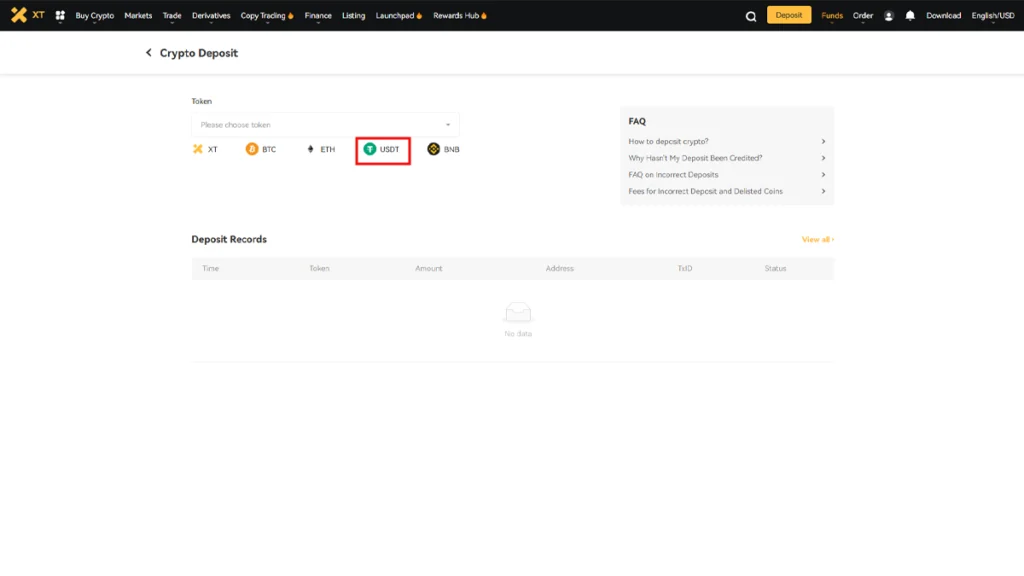1024x576 pixels.
Task: Select the ETH token shortcut
Action: coord(320,150)
